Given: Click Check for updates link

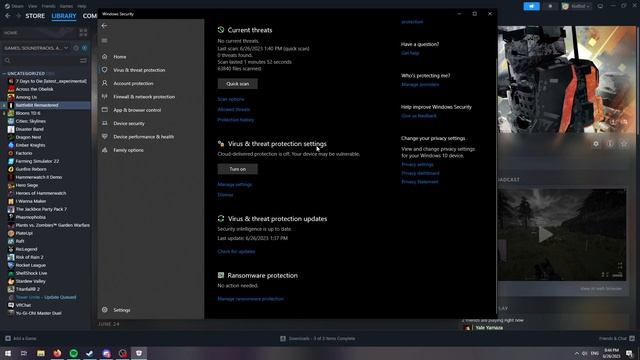Looking at the screenshot, I should (x=236, y=251).
